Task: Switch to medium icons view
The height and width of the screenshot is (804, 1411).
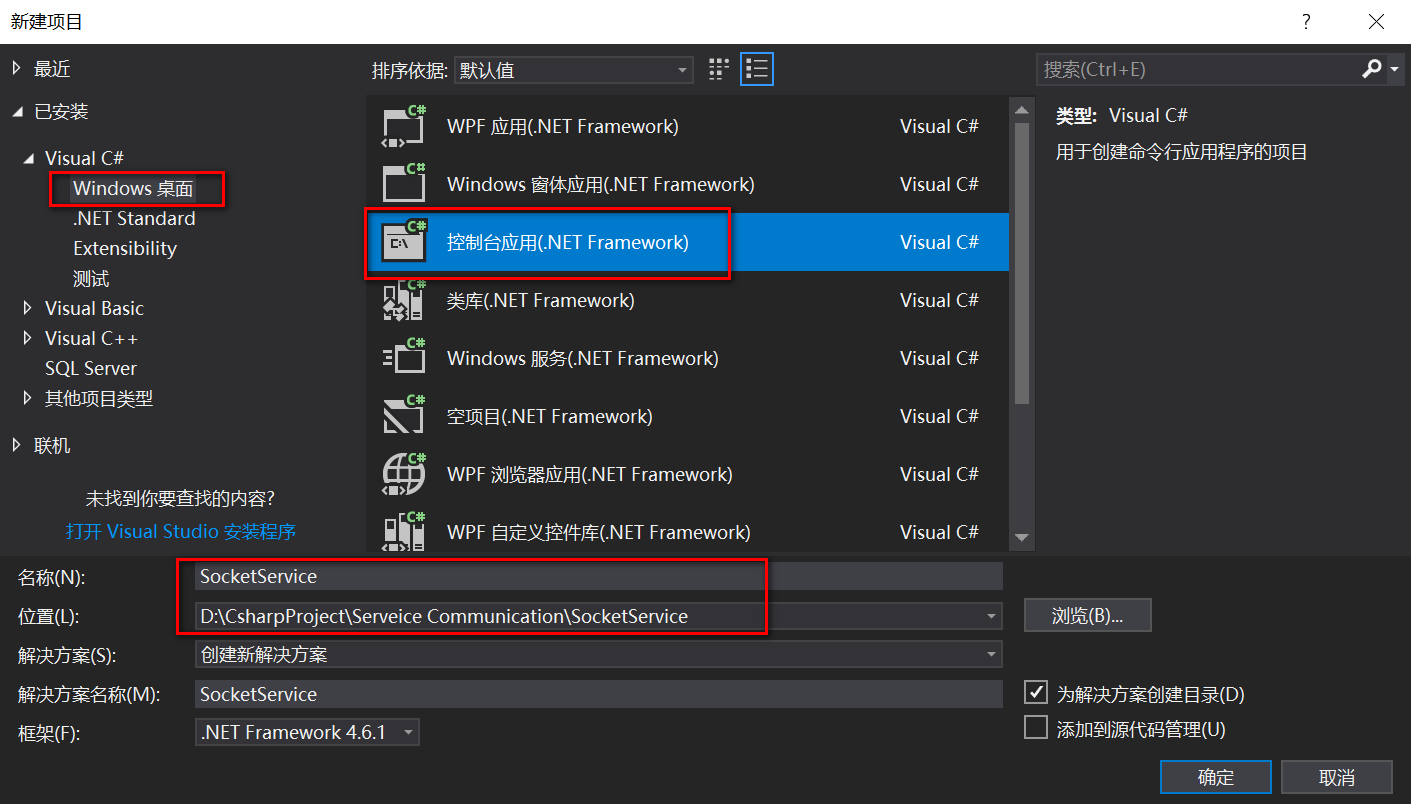Action: click(x=719, y=69)
